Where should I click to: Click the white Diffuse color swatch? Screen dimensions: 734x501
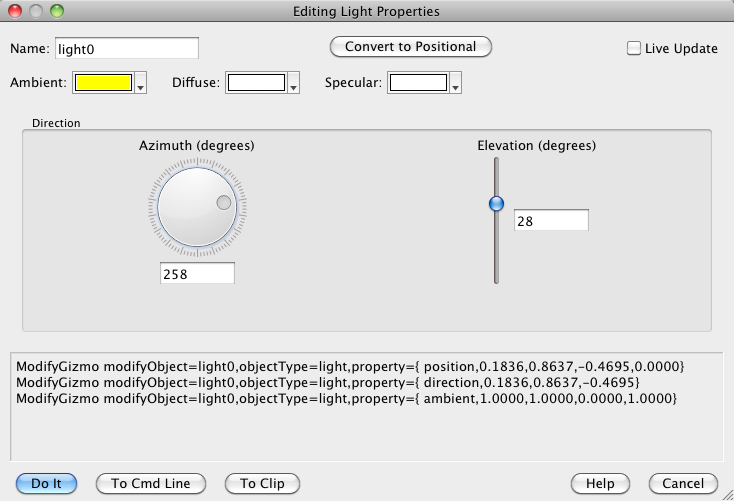255,83
